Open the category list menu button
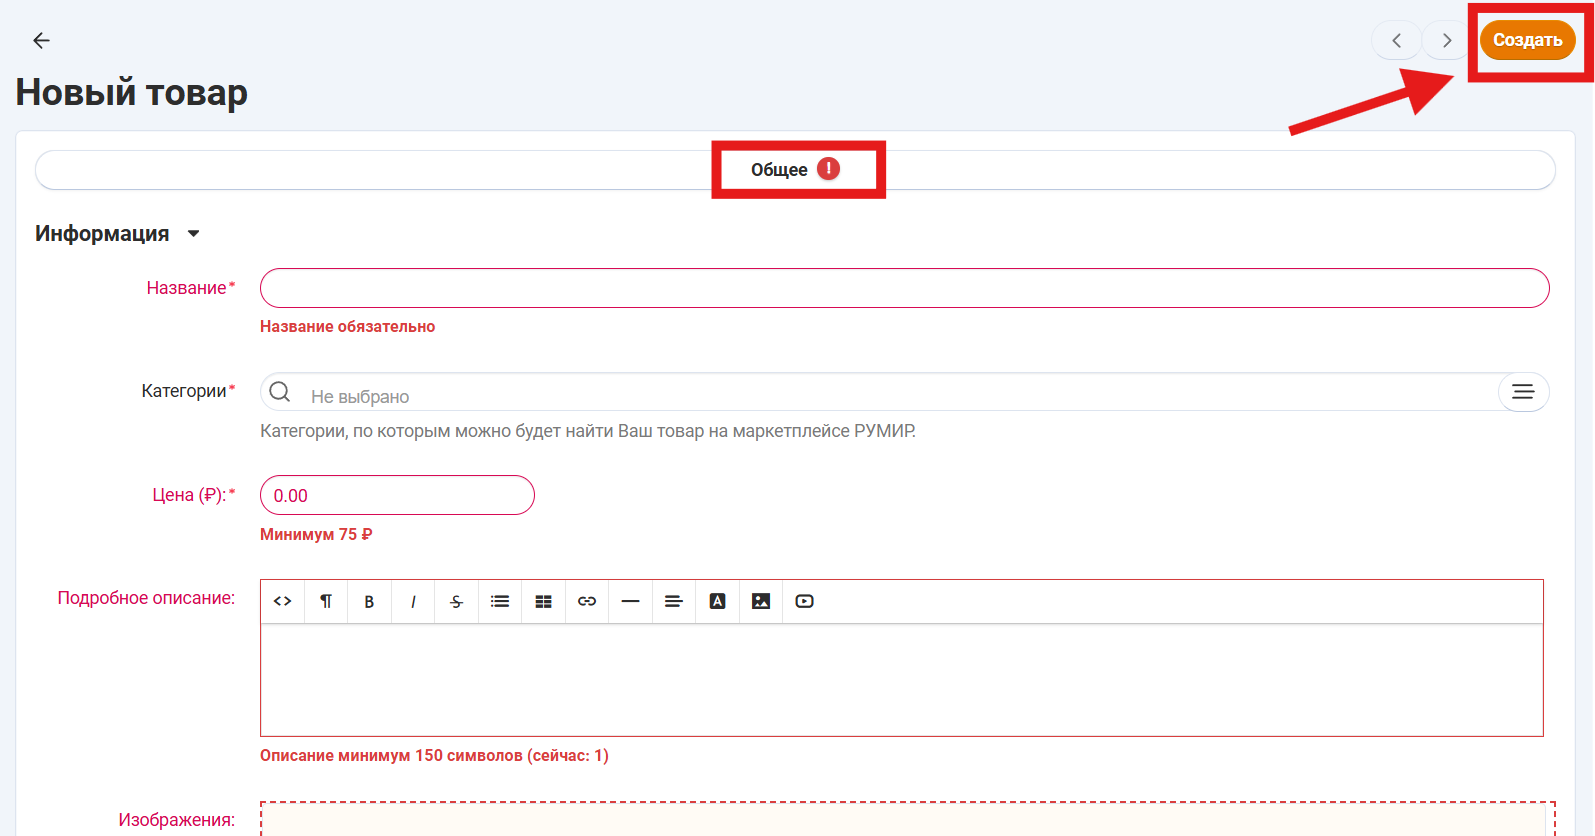Screen dimensions: 1595x836 tap(1522, 392)
